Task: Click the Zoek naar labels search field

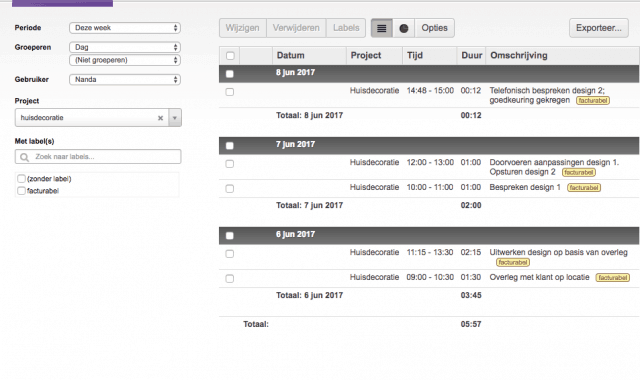Action: (x=98, y=157)
